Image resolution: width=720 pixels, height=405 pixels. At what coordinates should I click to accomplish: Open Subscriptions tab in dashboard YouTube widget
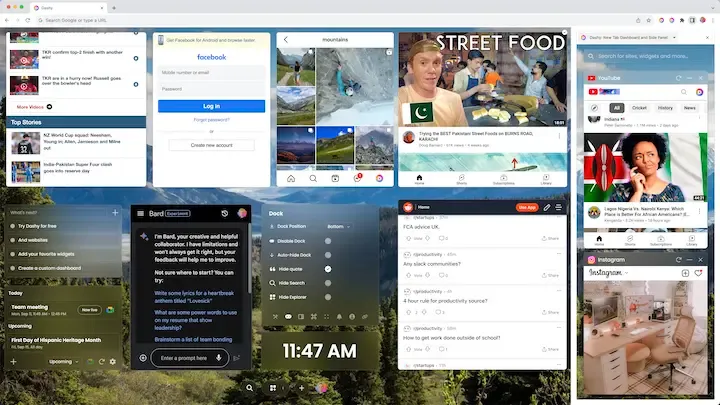pos(504,180)
